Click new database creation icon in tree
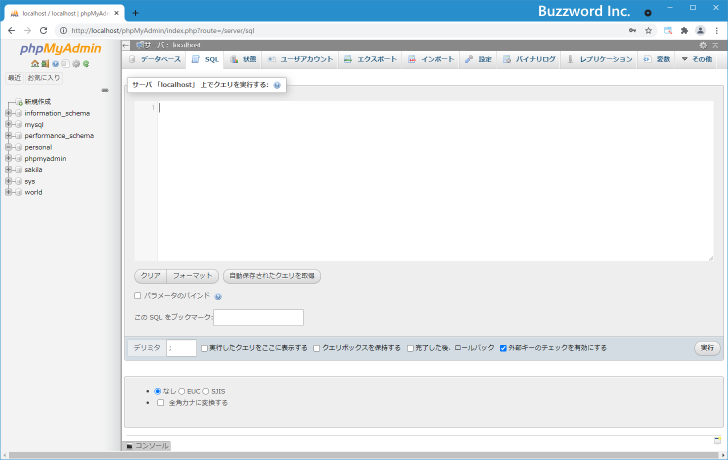 [x=19, y=102]
